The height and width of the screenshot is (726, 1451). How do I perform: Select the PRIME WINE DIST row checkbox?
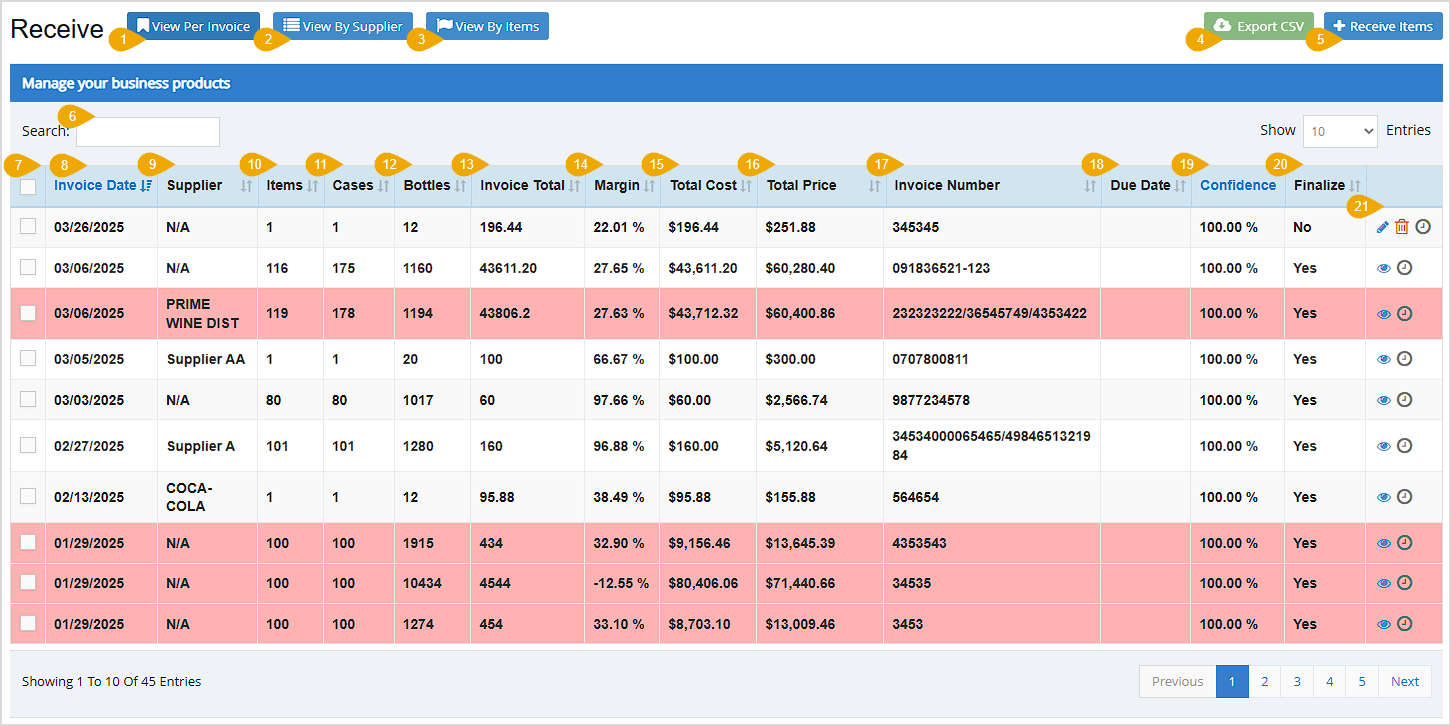pos(28,313)
